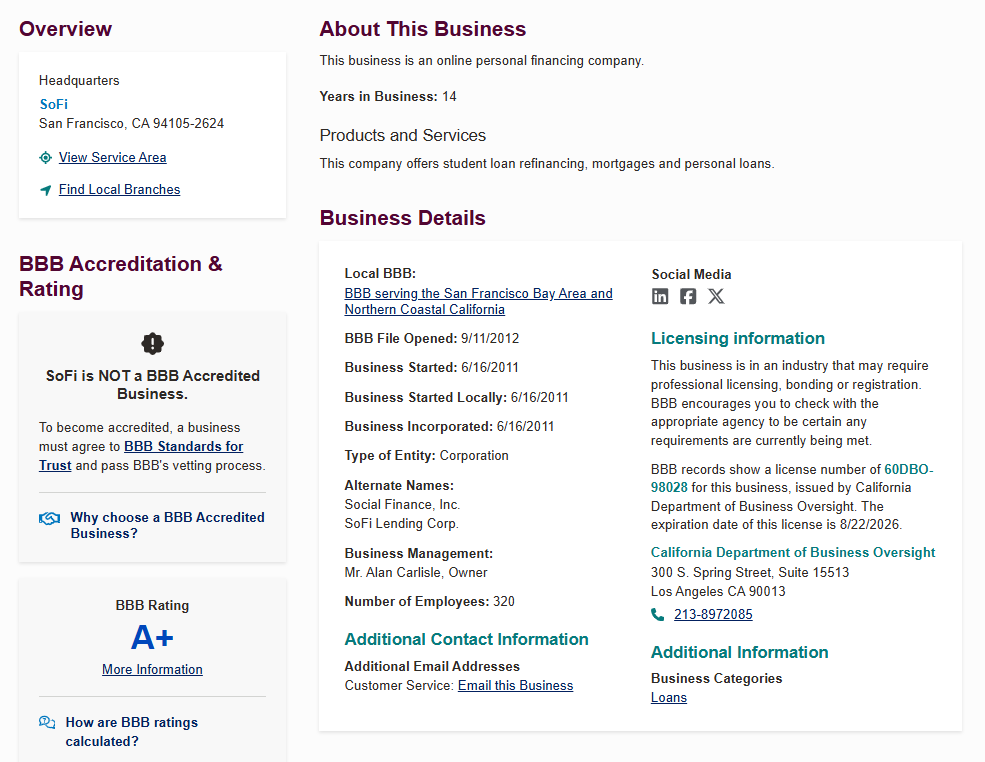Viewport: 985px width, 762px height.
Task: Open Why choose a BBB Accredited Business
Action: [167, 525]
